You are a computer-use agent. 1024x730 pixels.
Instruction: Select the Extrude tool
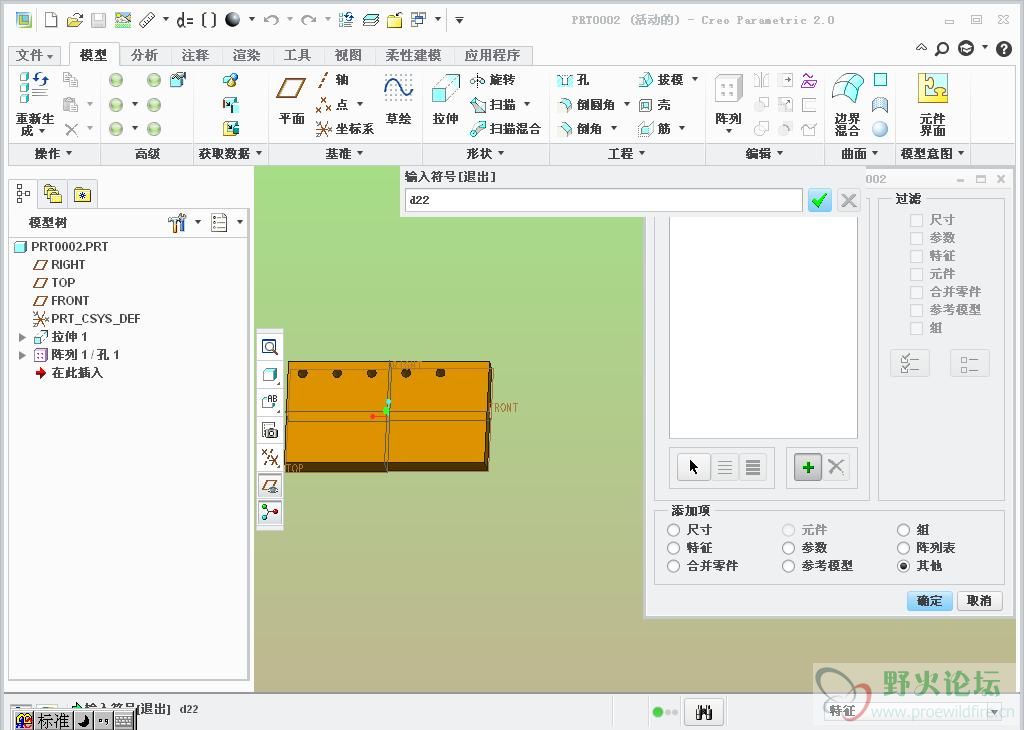[445, 100]
